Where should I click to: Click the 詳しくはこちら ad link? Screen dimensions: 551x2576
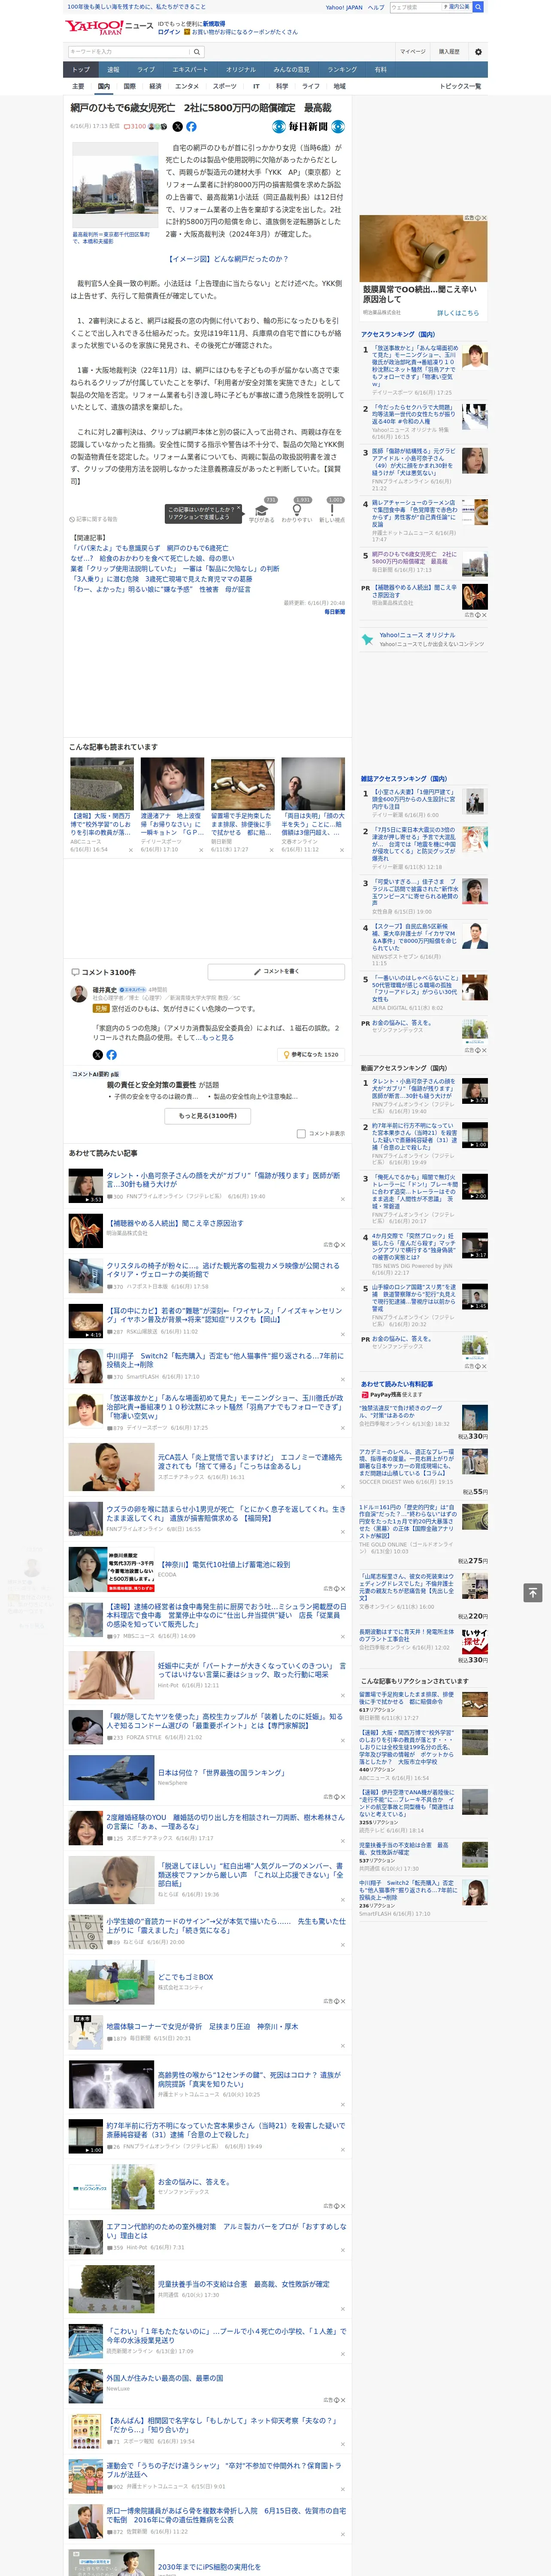click(x=457, y=313)
